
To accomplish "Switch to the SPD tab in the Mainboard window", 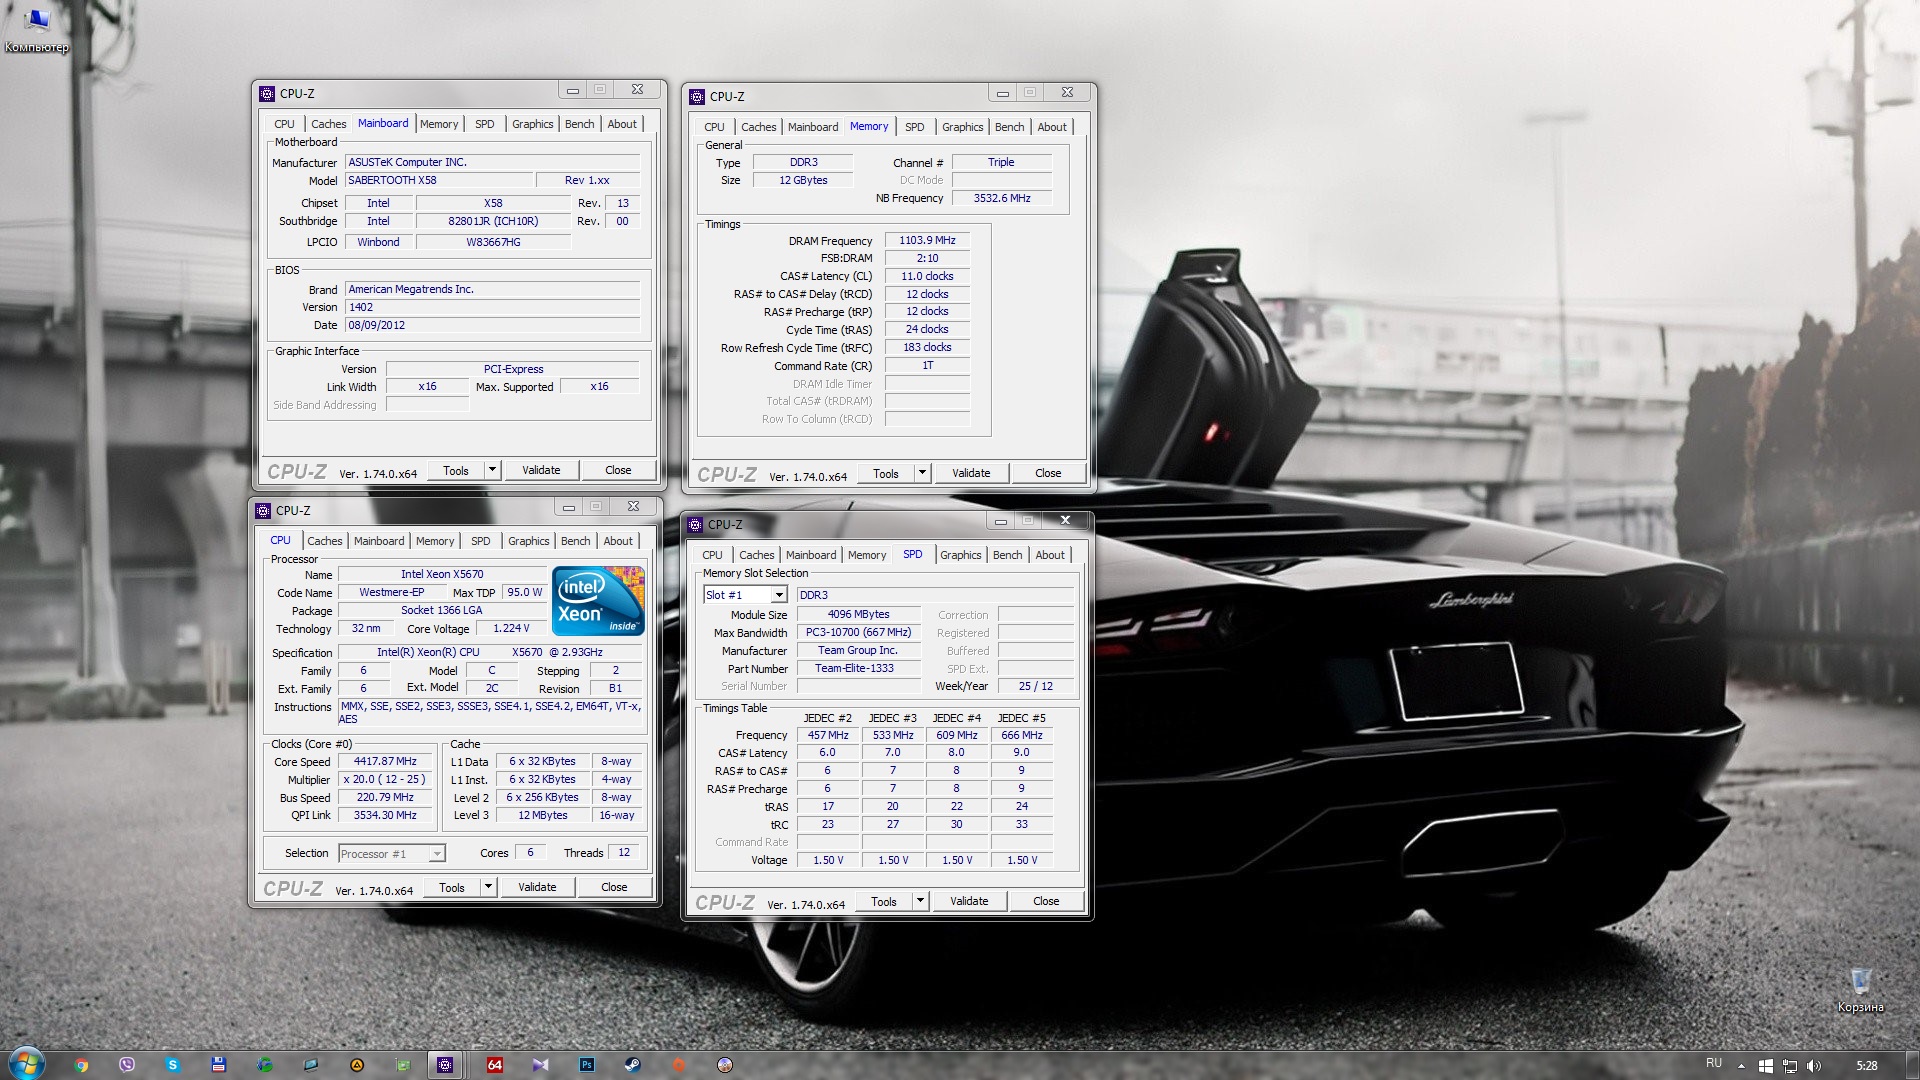I will coord(484,124).
